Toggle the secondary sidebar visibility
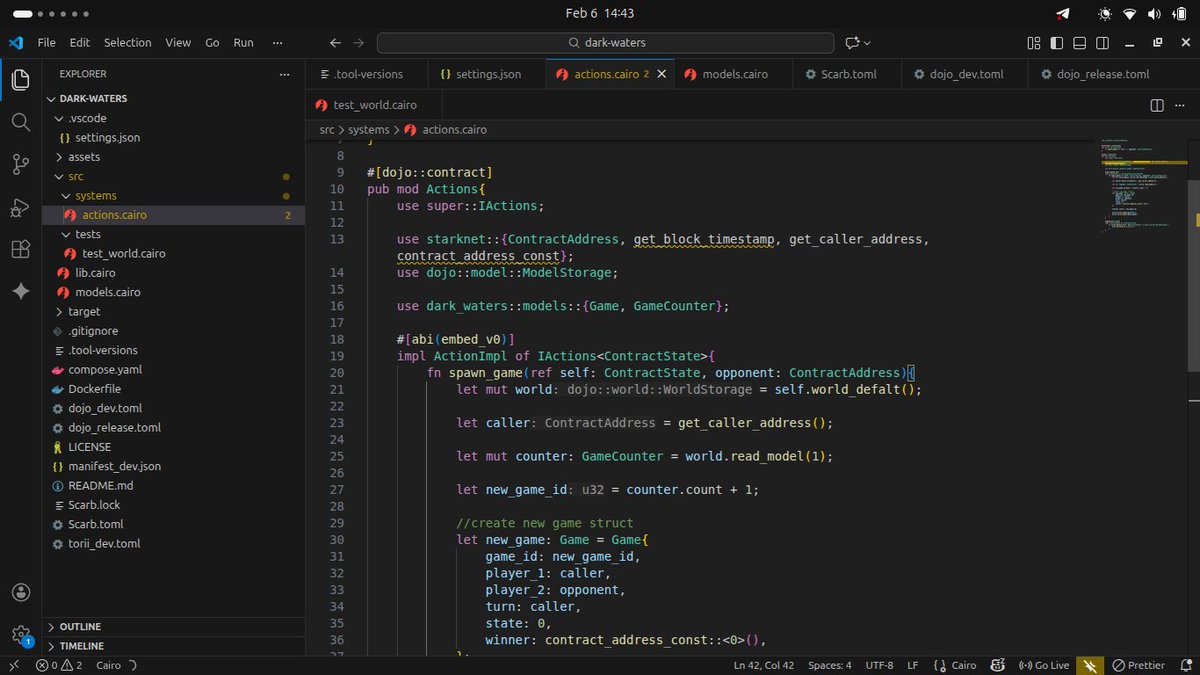 (1101, 44)
